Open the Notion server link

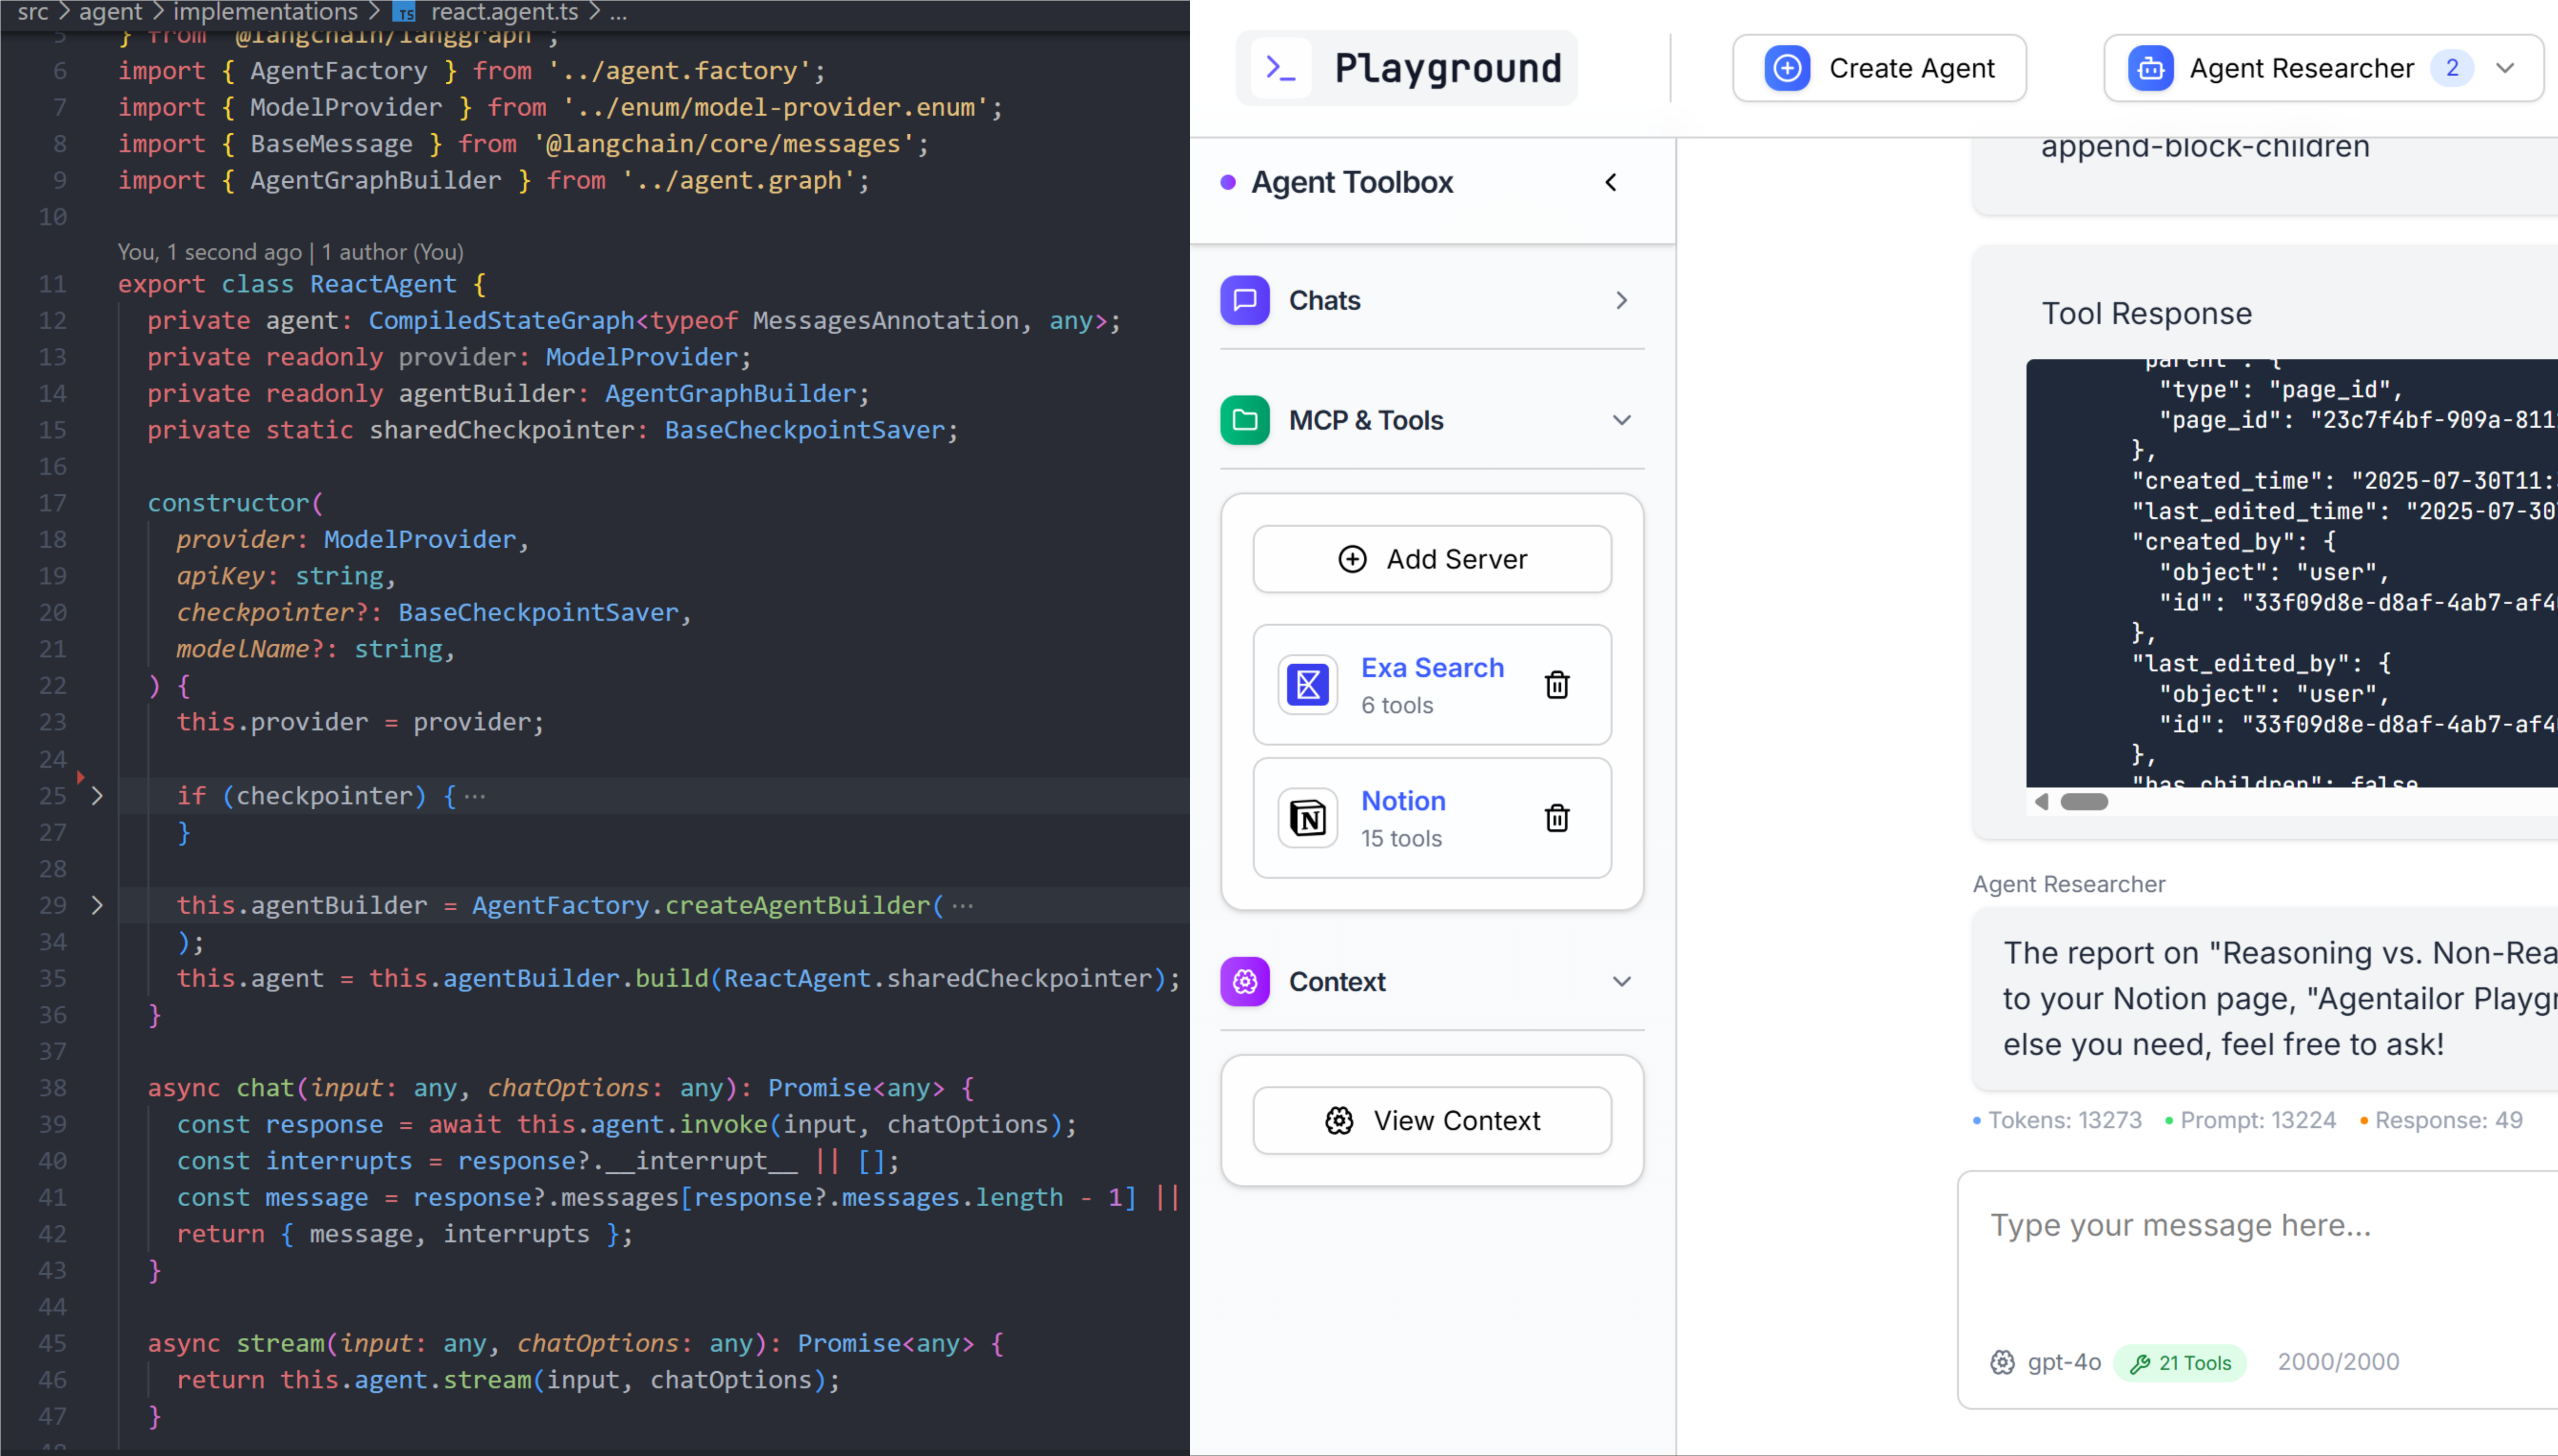[x=1403, y=800]
